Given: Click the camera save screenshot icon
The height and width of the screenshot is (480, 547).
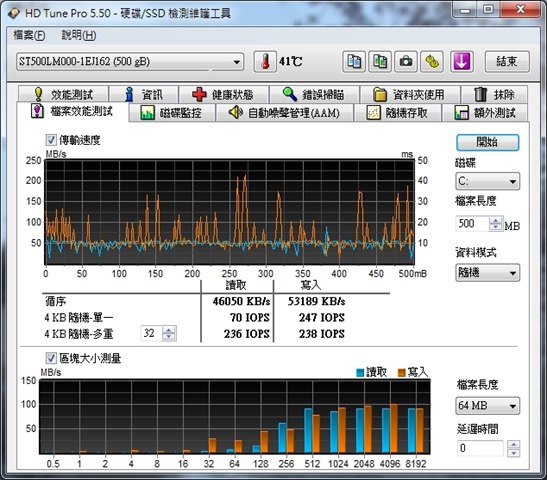Looking at the screenshot, I should coord(406,62).
